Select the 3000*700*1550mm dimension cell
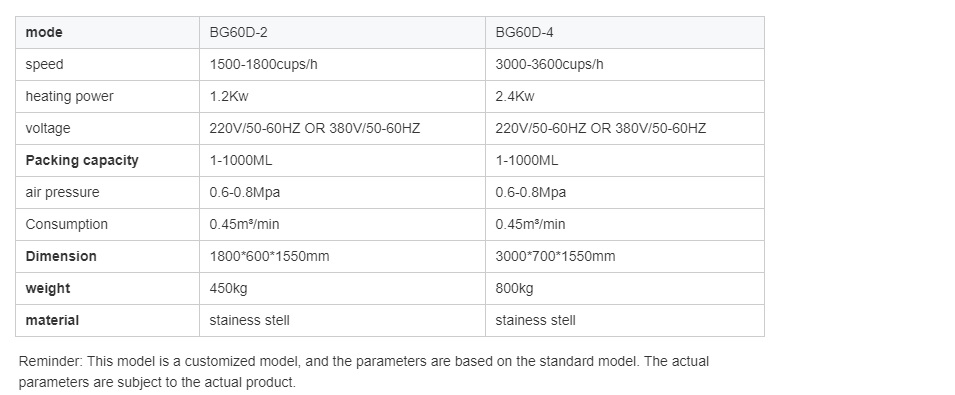Viewport: 955px width, 395px height. (x=625, y=256)
